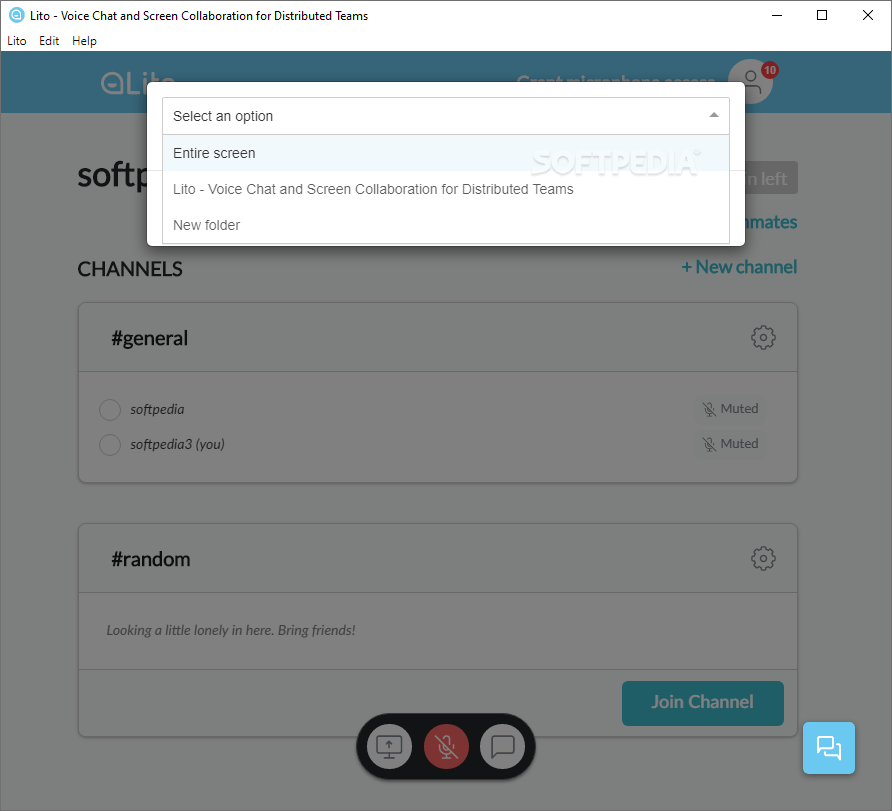Click the softpedia3 (you) member name
892x811 pixels.
coord(177,444)
